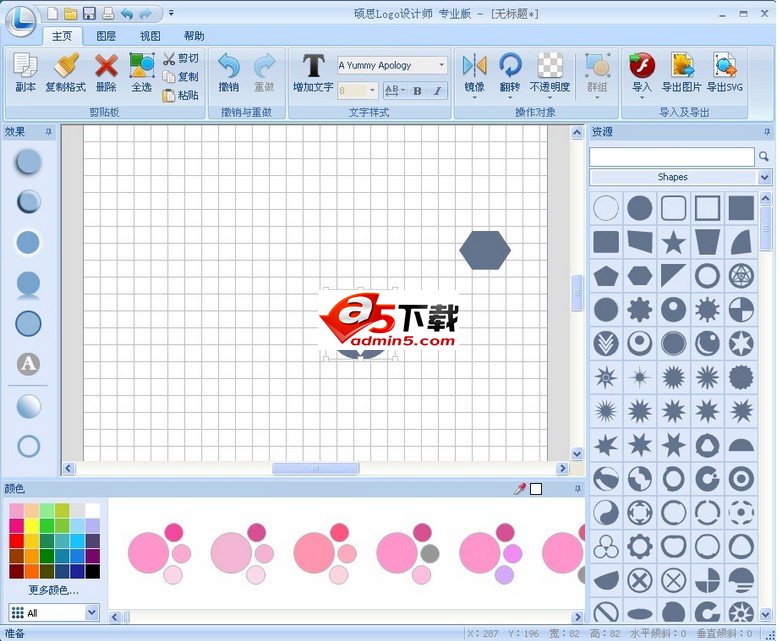The height and width of the screenshot is (641, 778).
Task: Toggle italic text formatting
Action: coord(437,91)
